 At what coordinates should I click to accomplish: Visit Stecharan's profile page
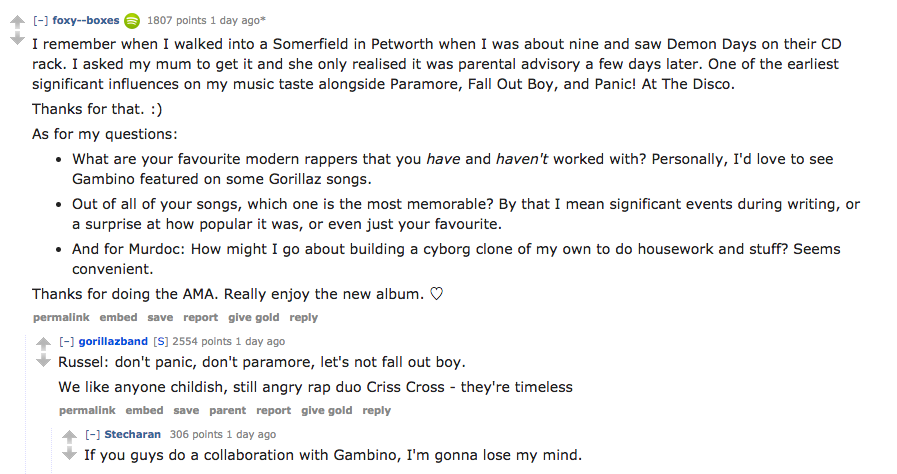pos(132,434)
